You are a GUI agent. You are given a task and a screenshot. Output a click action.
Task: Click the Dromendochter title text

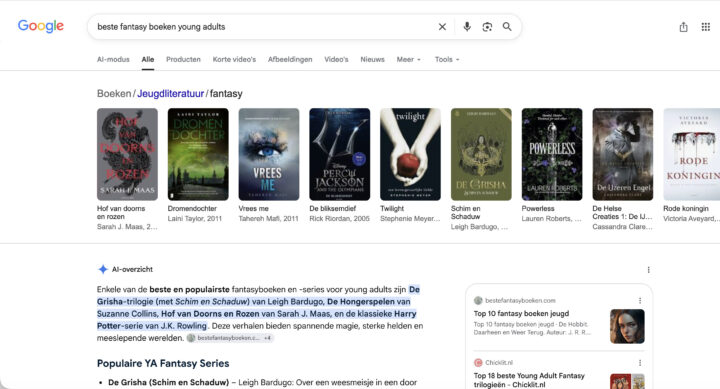(x=192, y=209)
